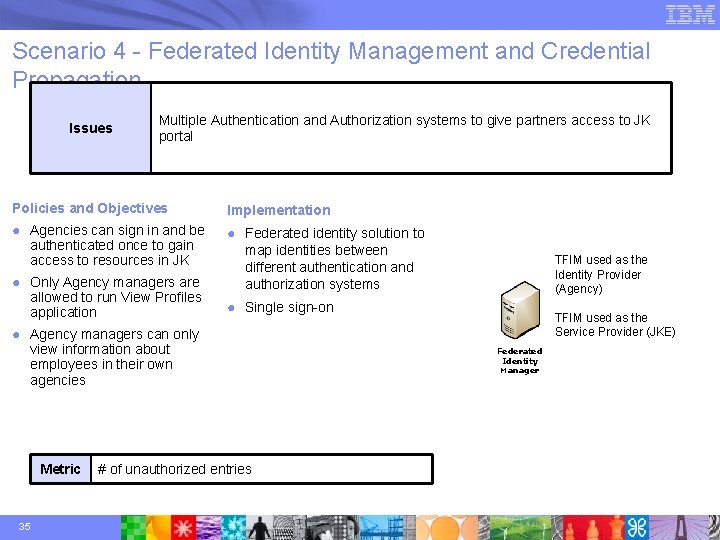Image resolution: width=720 pixels, height=540 pixels.
Task: Select bullet "Only Agency managers are allowed"
Action: [116, 297]
